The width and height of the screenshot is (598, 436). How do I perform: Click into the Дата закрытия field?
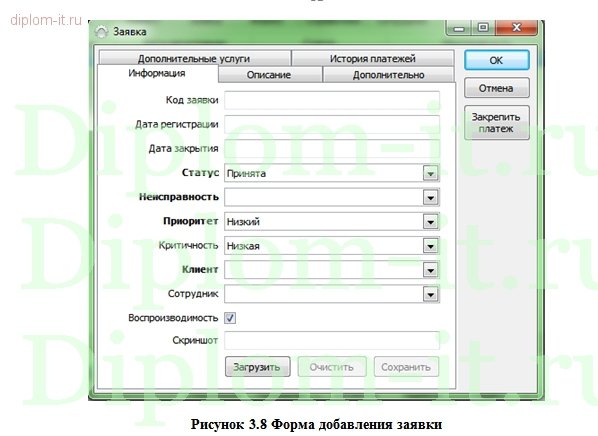tap(332, 149)
